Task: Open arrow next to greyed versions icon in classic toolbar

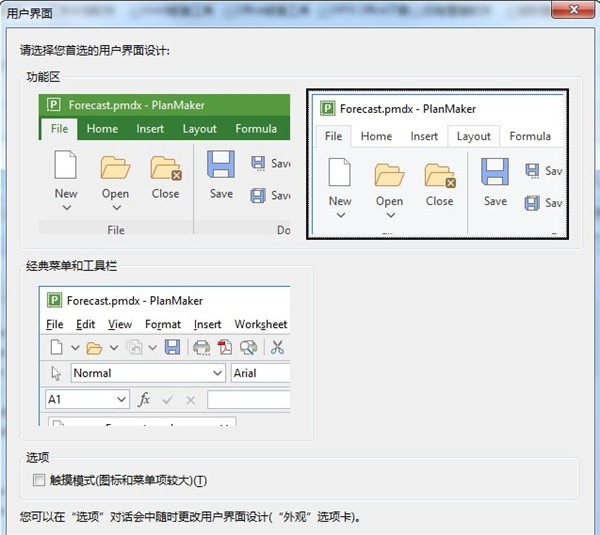Action: (x=152, y=347)
